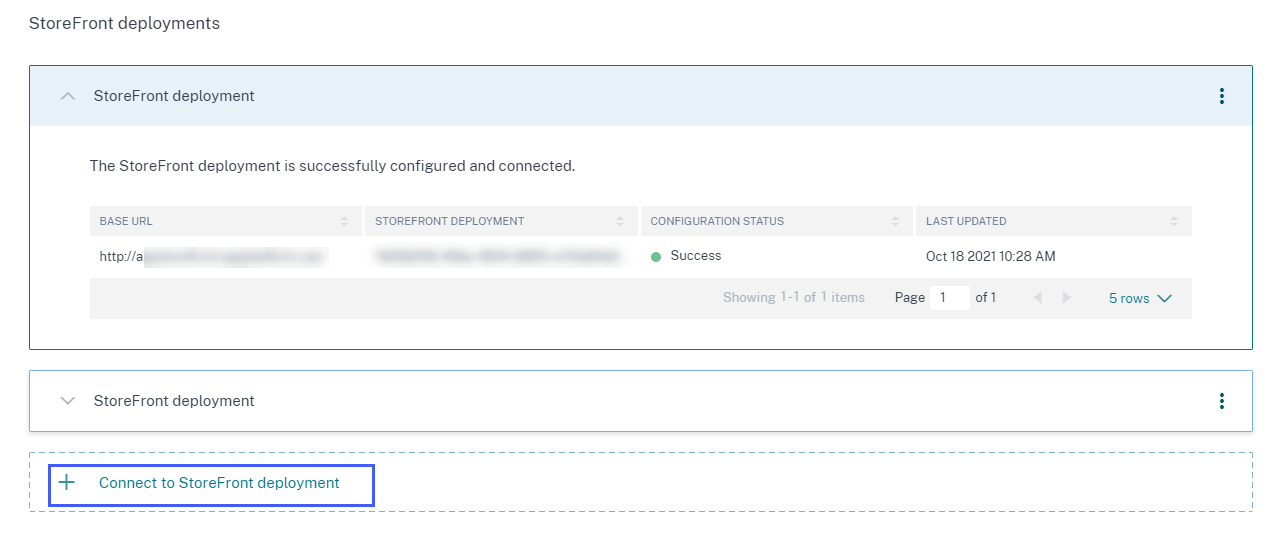Open the second StoreFront deployment's three-dot menu
The height and width of the screenshot is (536, 1282).
click(1221, 401)
